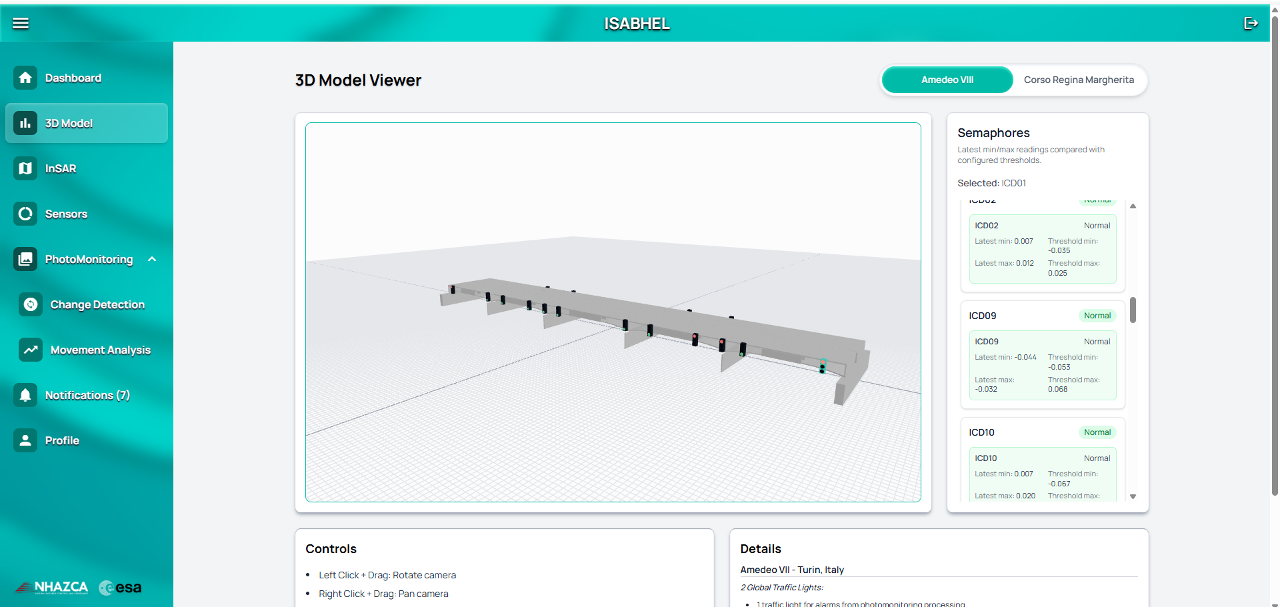
Task: Open the 3D Model menu item
Action: click(x=86, y=123)
